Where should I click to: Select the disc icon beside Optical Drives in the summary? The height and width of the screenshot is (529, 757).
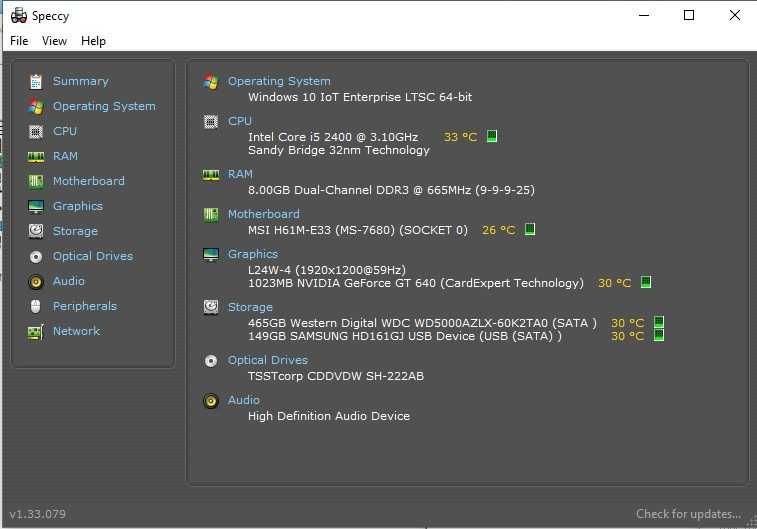[211, 361]
